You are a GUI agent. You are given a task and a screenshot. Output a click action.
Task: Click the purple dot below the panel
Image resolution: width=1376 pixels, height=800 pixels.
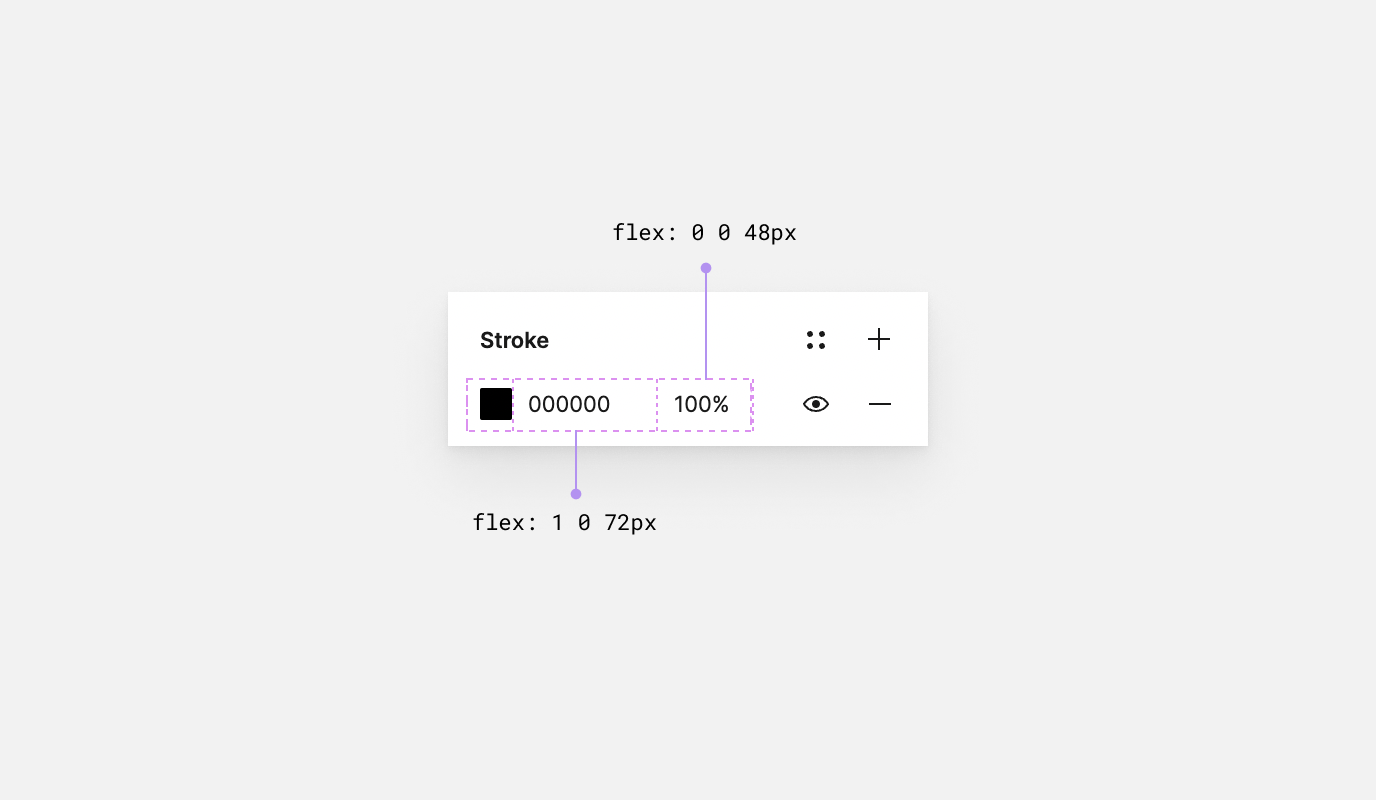576,494
